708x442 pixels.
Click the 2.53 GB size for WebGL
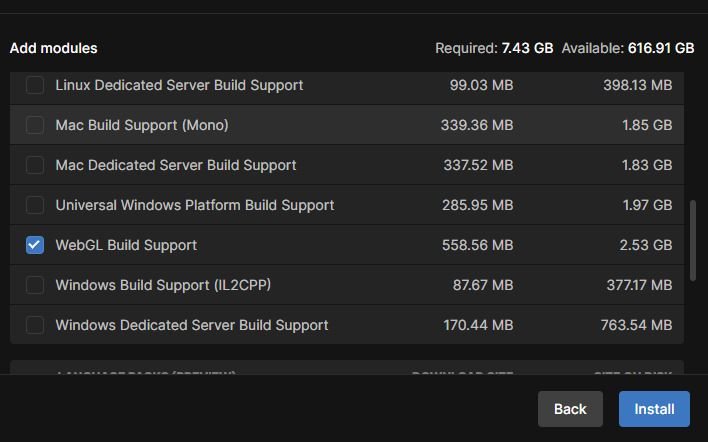[x=646, y=245]
